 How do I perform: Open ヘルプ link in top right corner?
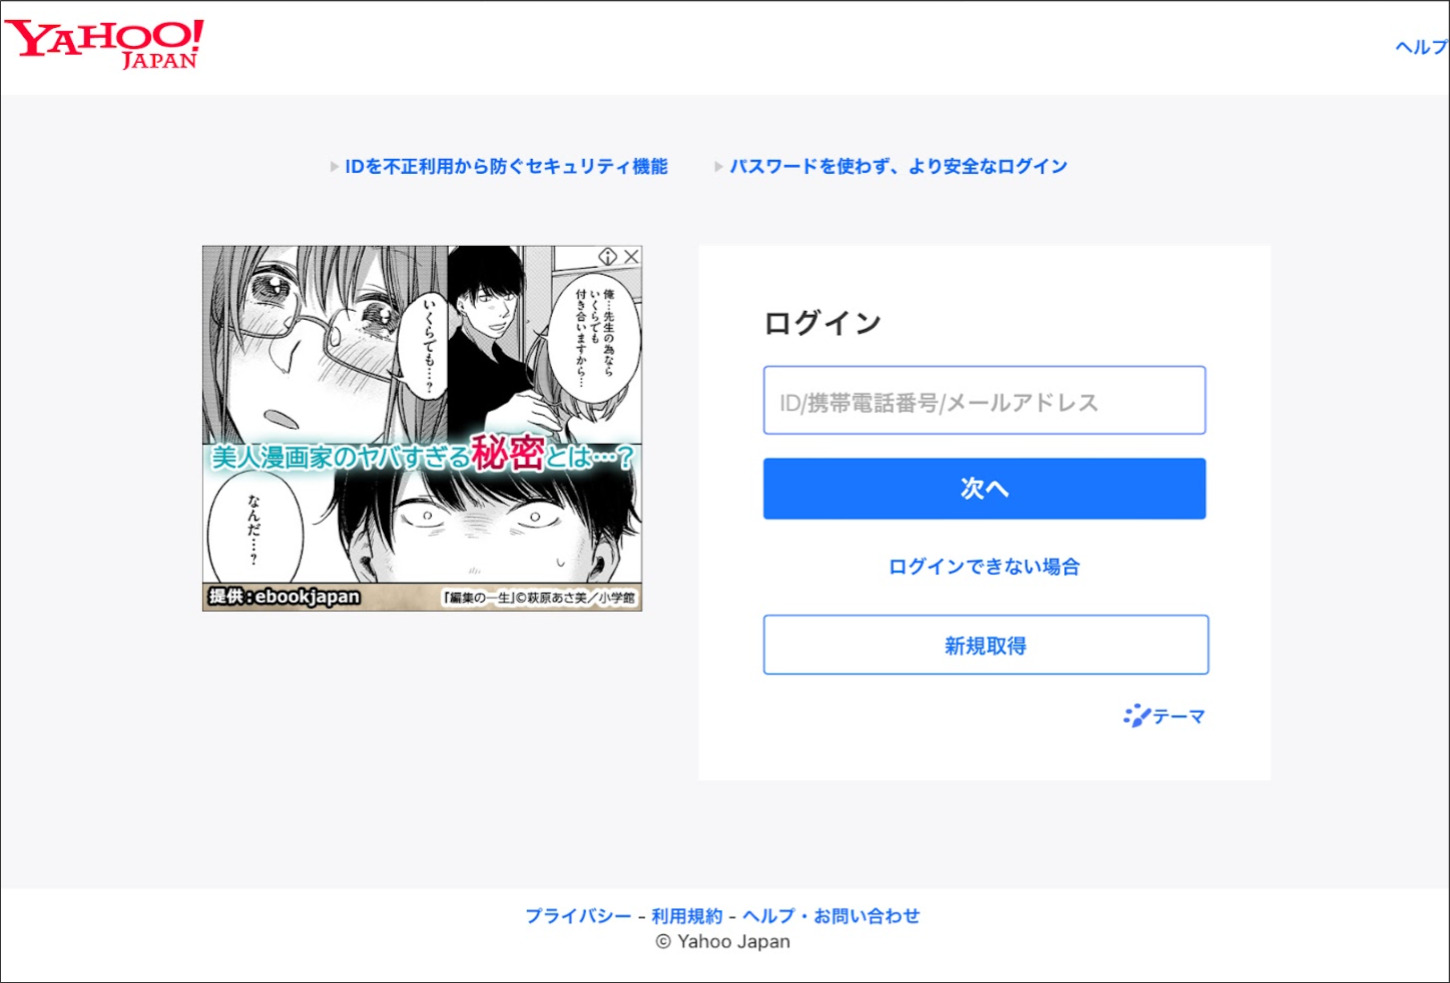1422,47
